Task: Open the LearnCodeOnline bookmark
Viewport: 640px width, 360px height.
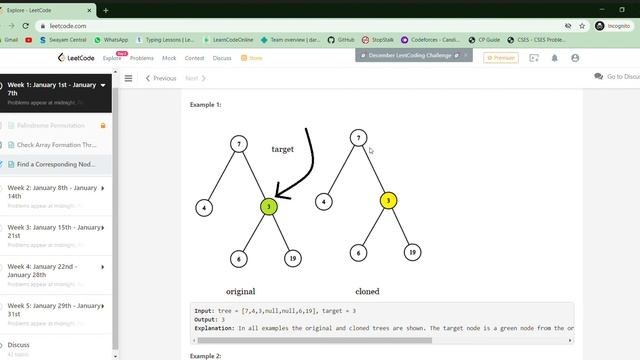Action: point(228,40)
